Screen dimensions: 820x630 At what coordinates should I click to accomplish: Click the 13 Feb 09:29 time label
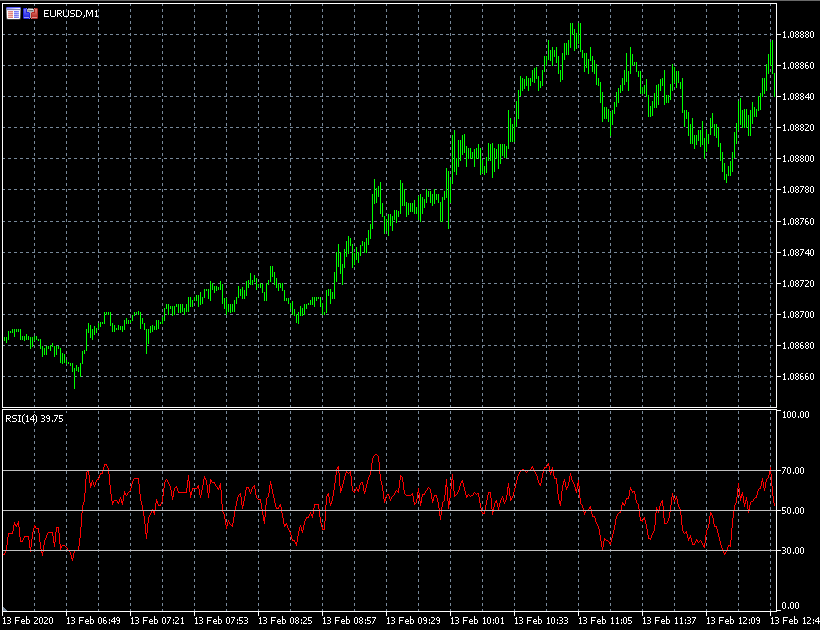[413, 621]
